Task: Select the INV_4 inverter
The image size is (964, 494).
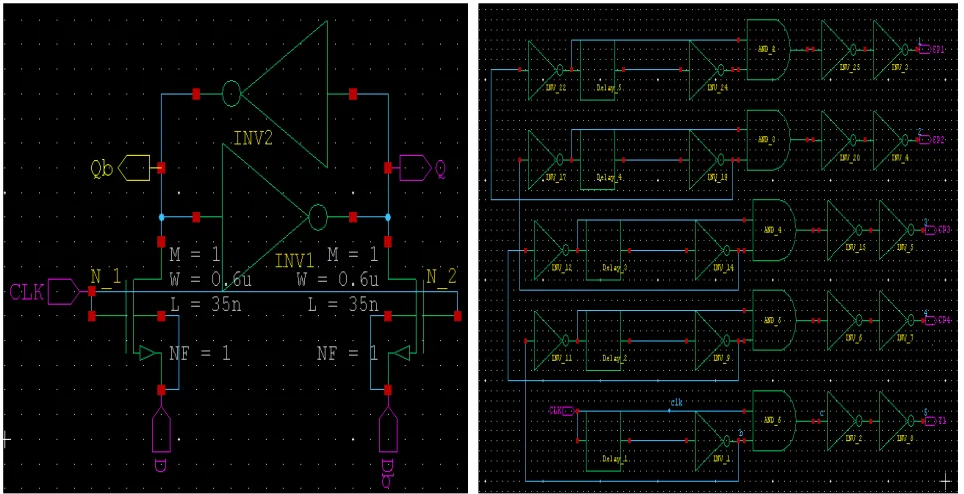Action: tap(892, 140)
